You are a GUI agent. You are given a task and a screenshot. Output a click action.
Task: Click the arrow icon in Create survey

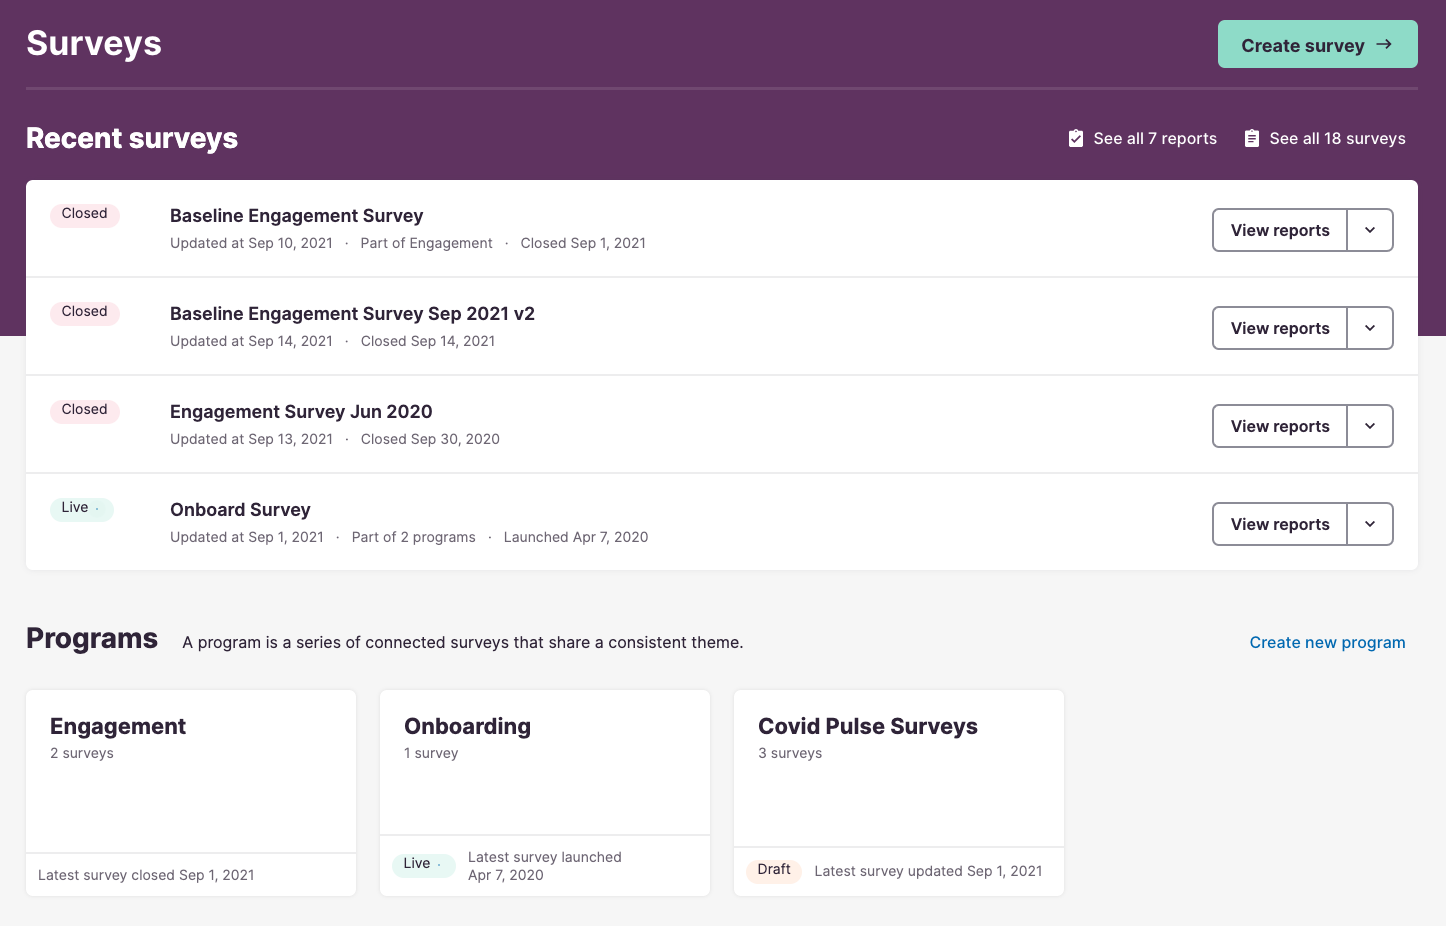click(x=1384, y=44)
